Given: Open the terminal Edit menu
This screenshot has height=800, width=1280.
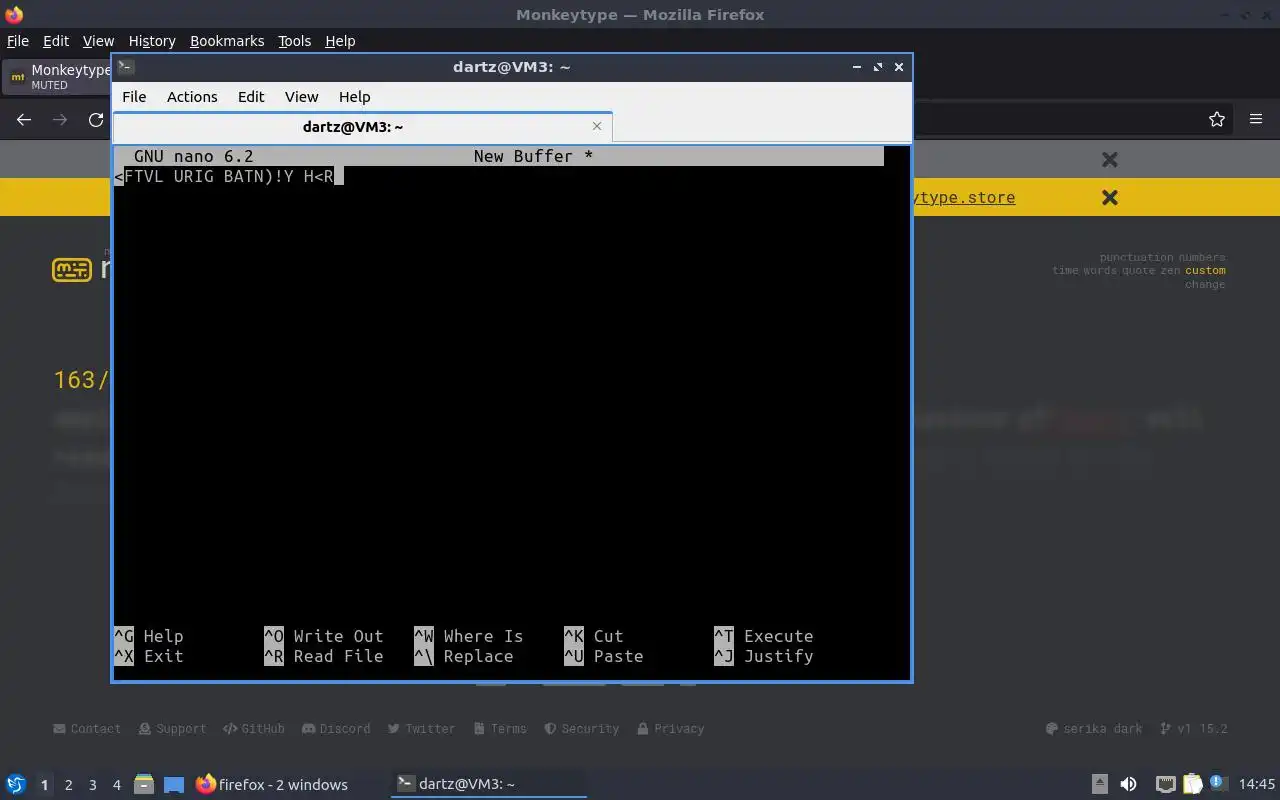Looking at the screenshot, I should tap(251, 97).
